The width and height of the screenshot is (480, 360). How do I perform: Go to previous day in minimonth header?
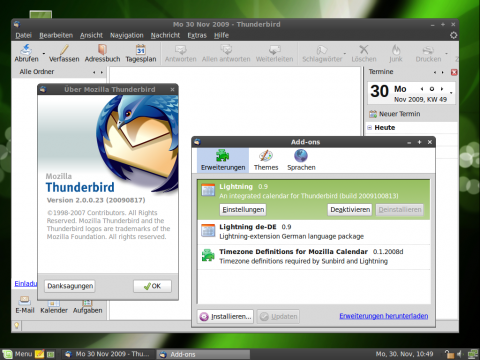click(x=422, y=89)
